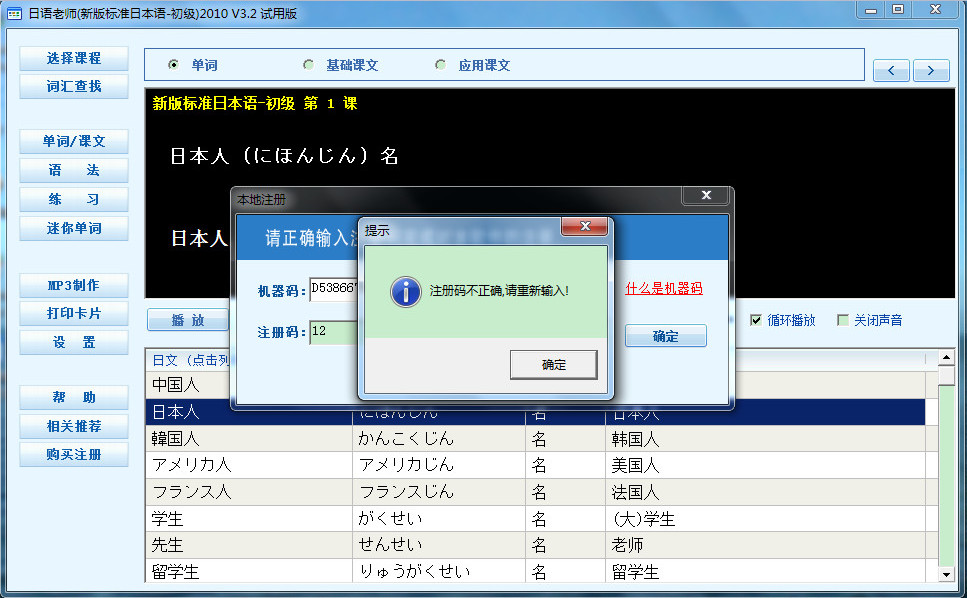Open the 语法 grammar section

[74, 170]
